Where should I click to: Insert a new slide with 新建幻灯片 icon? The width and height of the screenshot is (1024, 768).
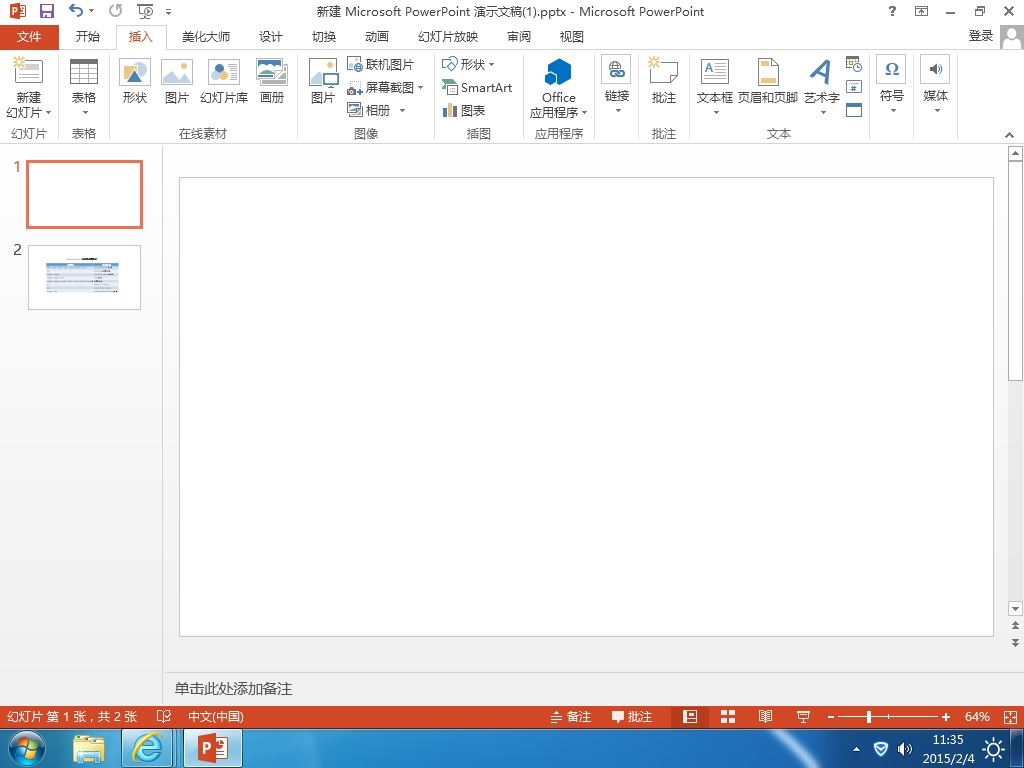point(28,72)
